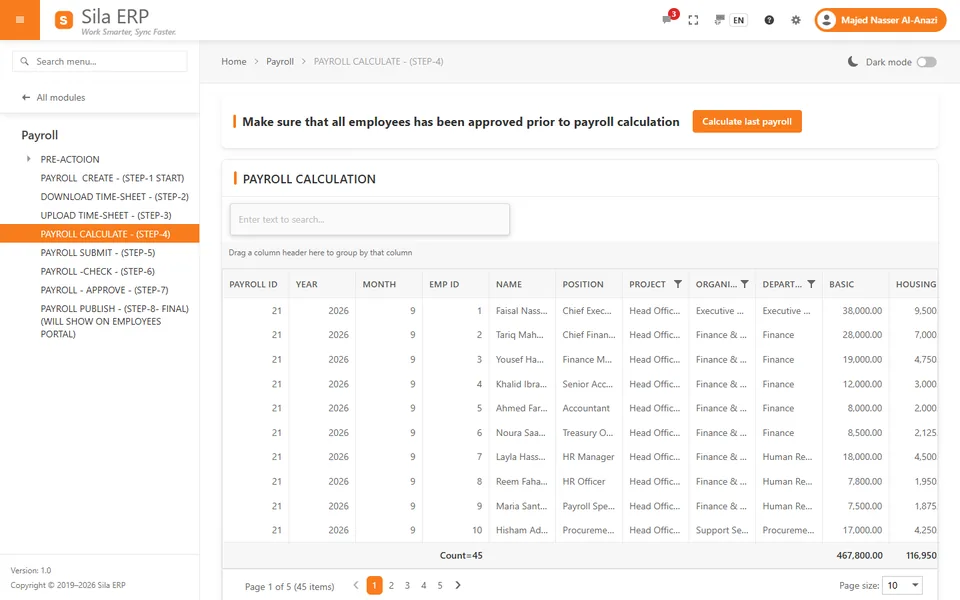Open PAYROLL SUBMIT - (STEP-5)
The image size is (960, 600).
98,252
